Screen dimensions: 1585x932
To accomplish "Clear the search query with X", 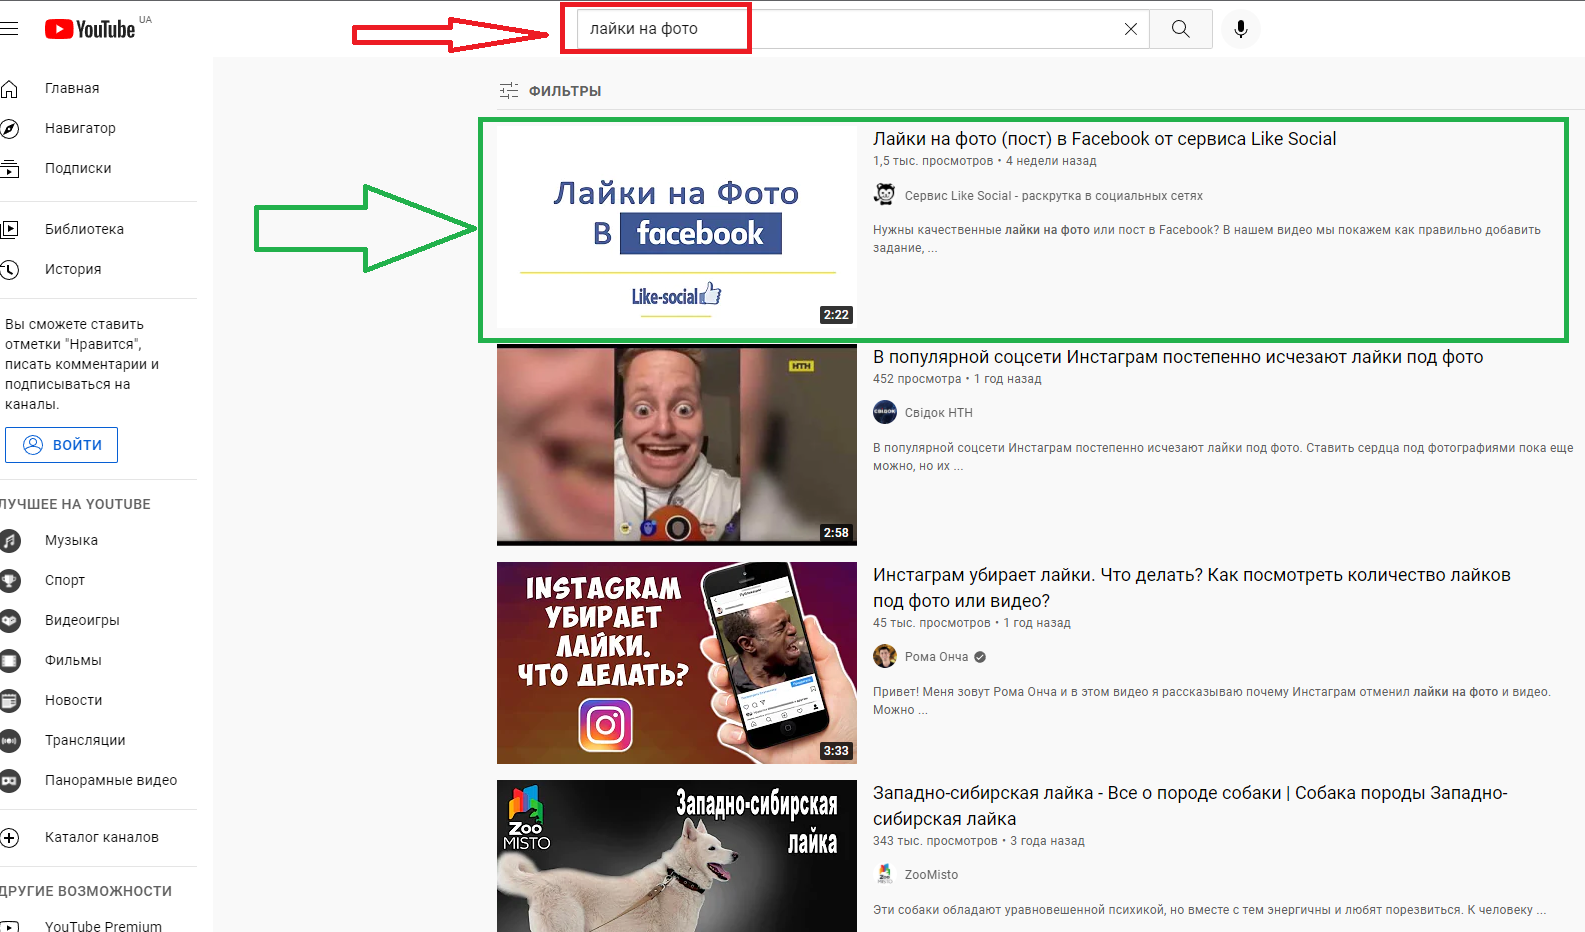I will pyautogui.click(x=1131, y=29).
